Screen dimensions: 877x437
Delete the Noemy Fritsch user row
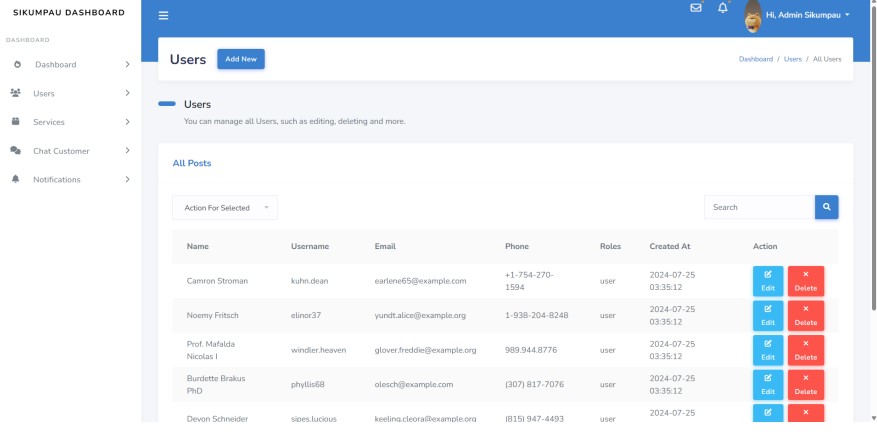(x=806, y=316)
